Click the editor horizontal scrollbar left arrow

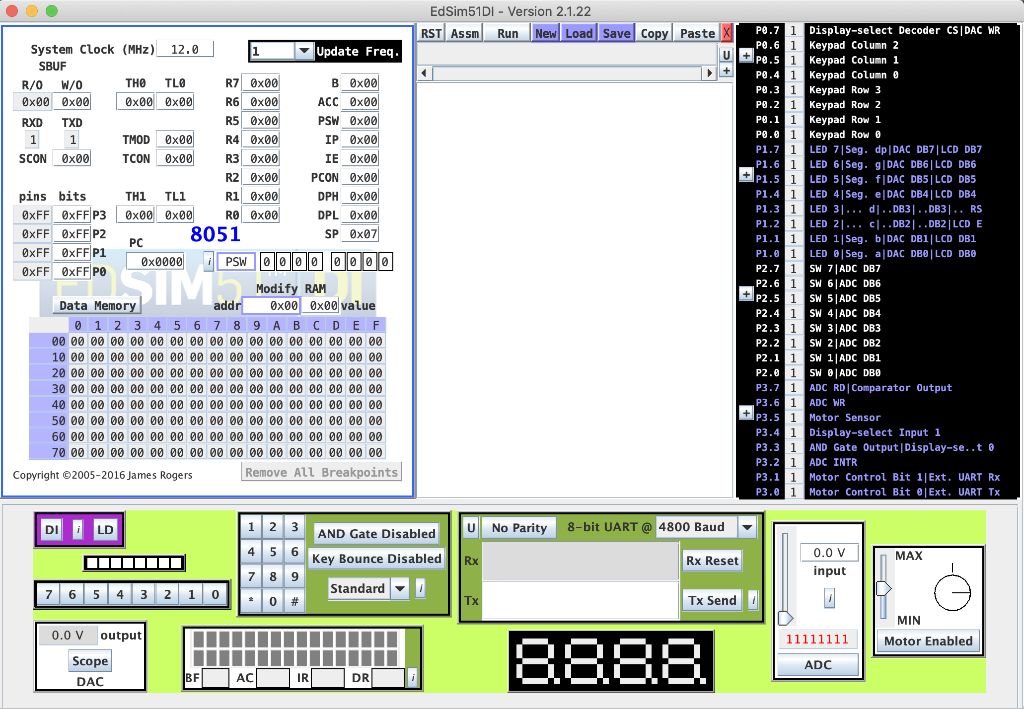click(424, 73)
